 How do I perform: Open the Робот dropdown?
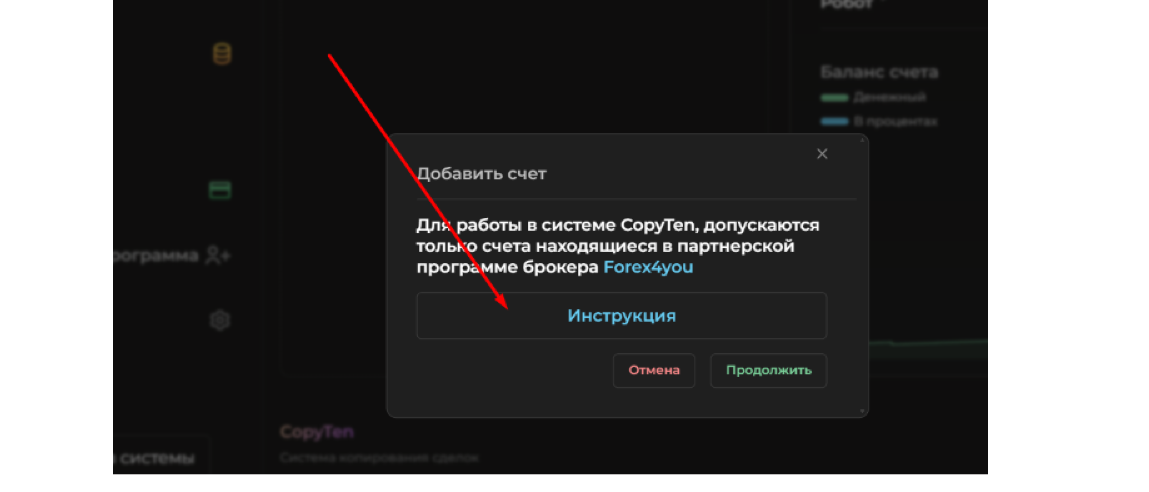852,4
